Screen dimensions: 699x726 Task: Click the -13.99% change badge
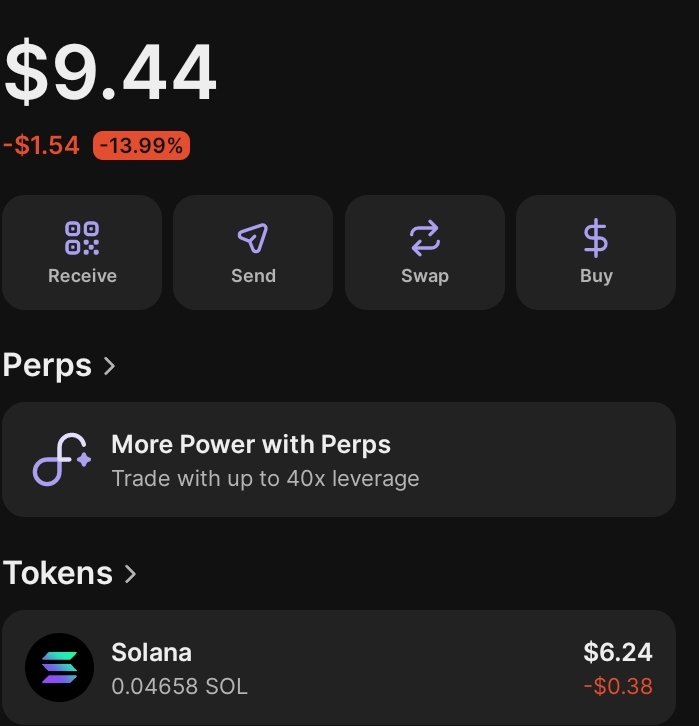[x=141, y=146]
